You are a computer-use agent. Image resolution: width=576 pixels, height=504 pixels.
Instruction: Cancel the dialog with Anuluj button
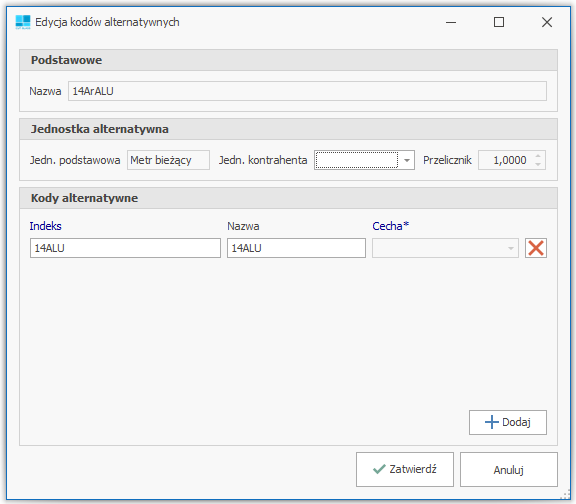point(509,469)
